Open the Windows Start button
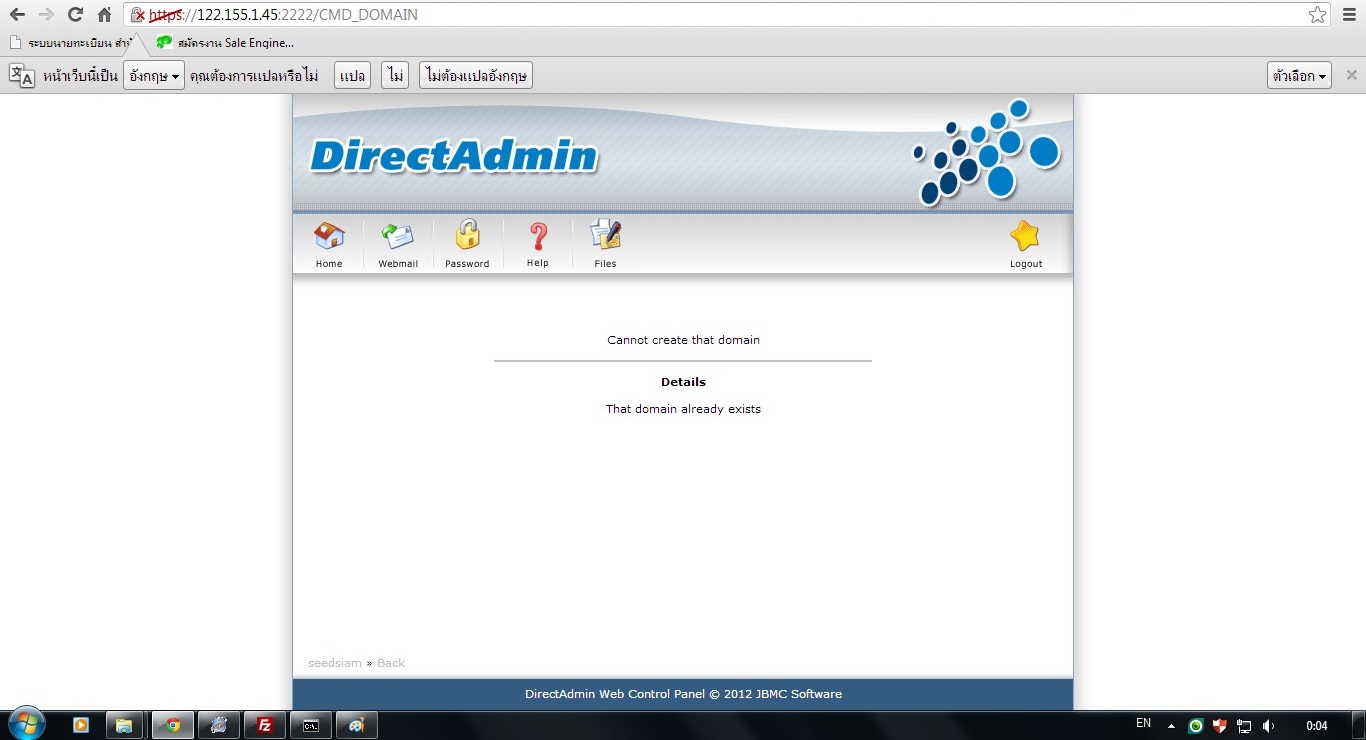 25,724
